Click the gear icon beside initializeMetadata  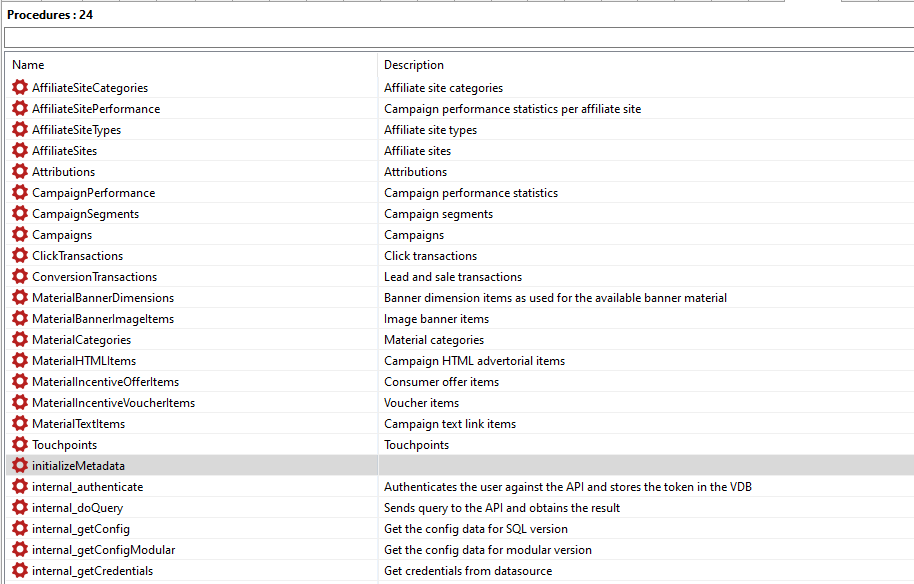pos(20,466)
